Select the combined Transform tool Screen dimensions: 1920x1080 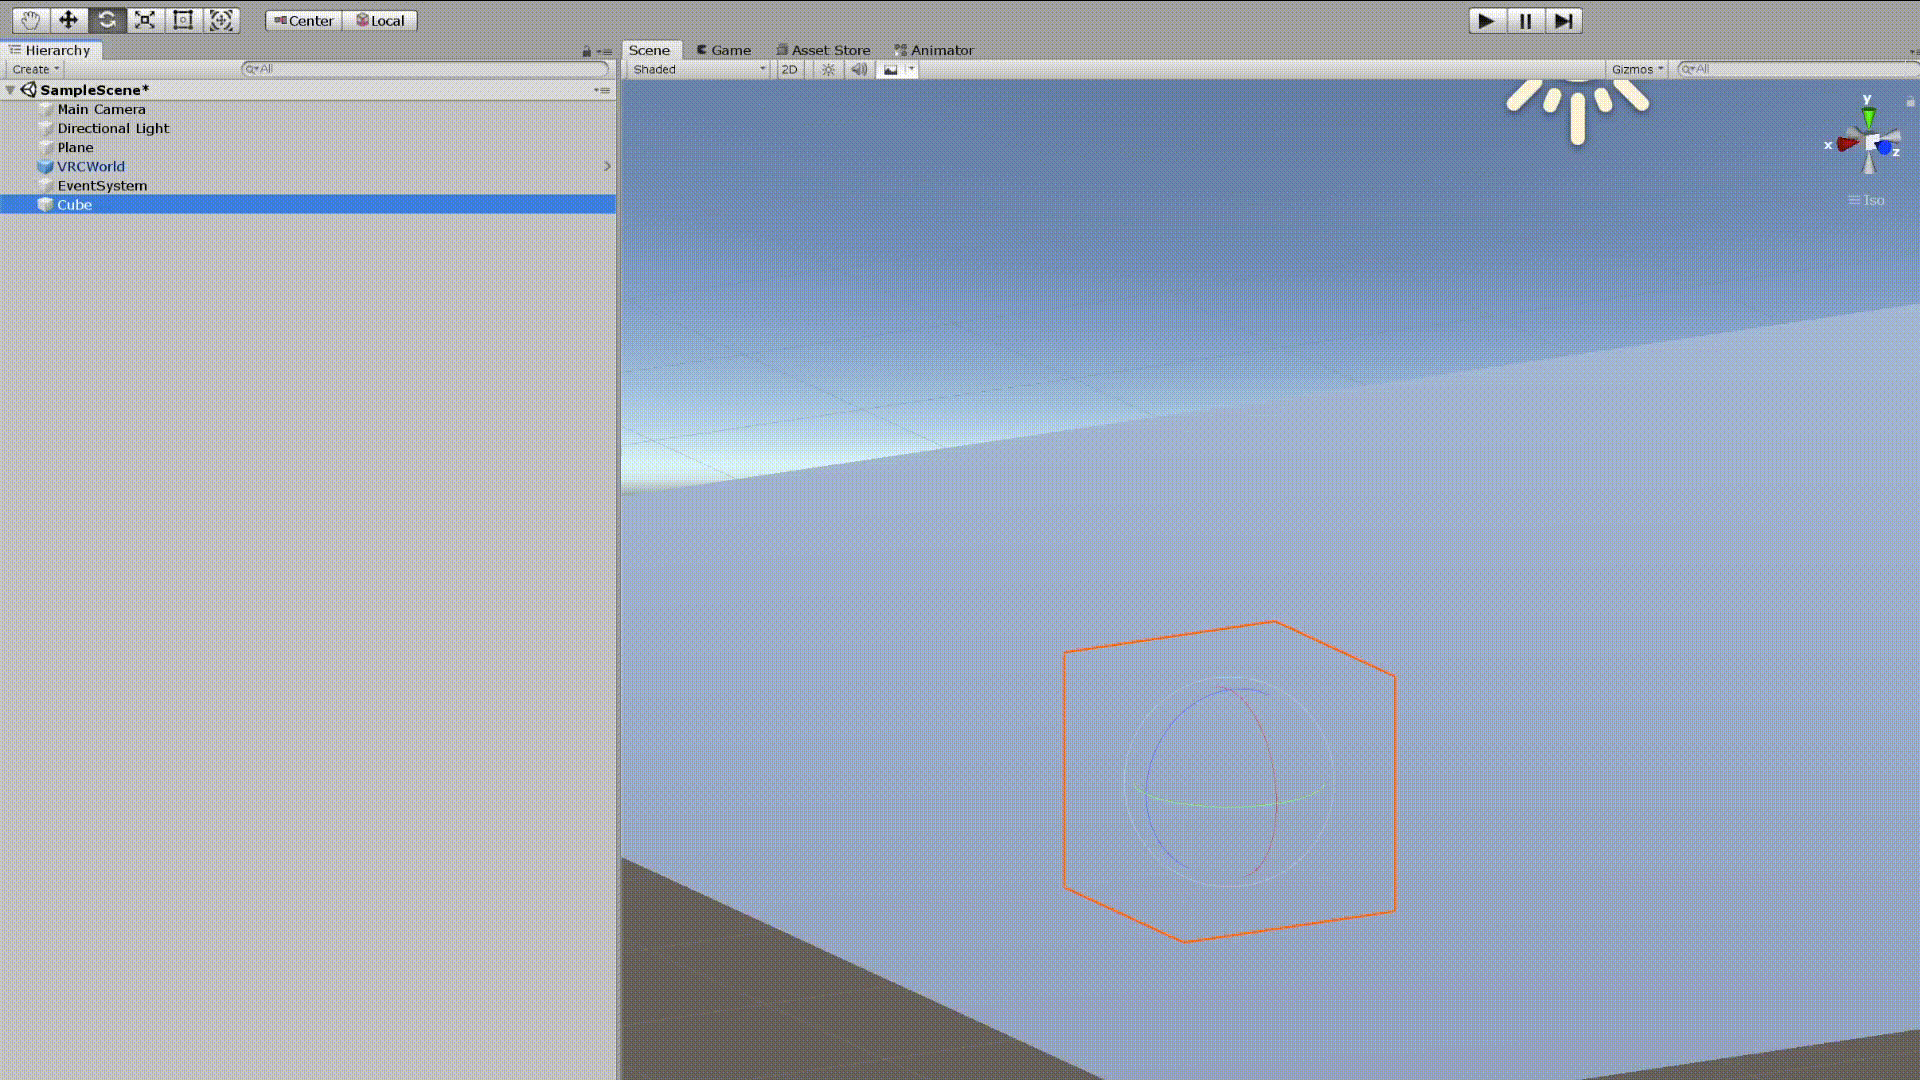221,20
